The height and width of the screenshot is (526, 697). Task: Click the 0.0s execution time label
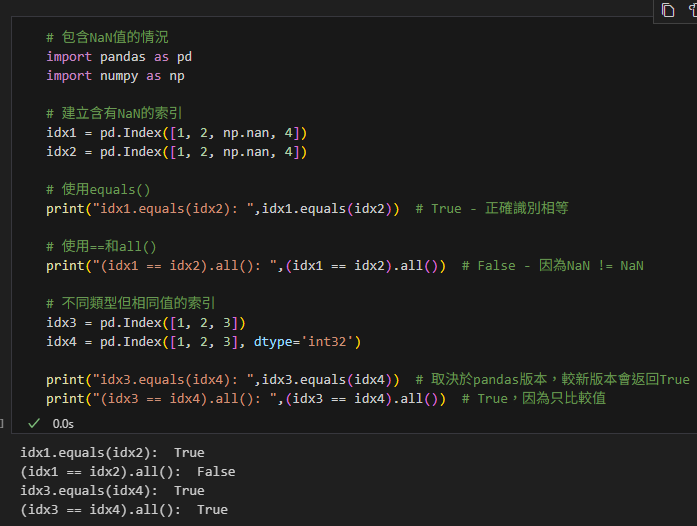click(x=63, y=424)
